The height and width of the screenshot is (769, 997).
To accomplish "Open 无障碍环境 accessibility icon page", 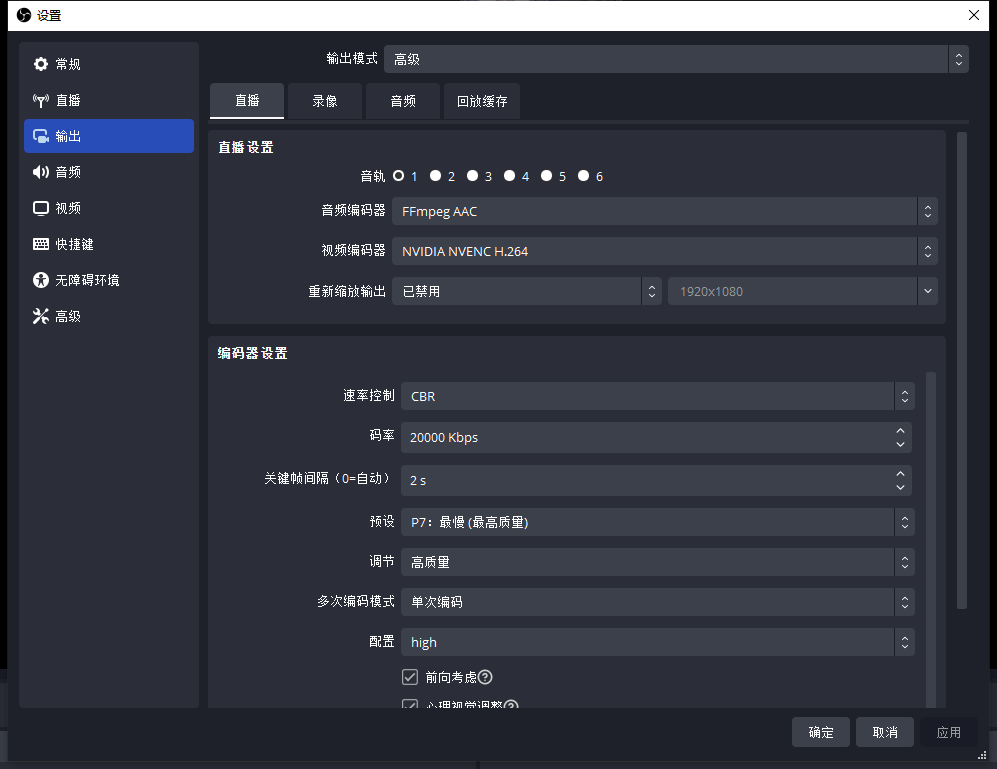I will [x=41, y=280].
